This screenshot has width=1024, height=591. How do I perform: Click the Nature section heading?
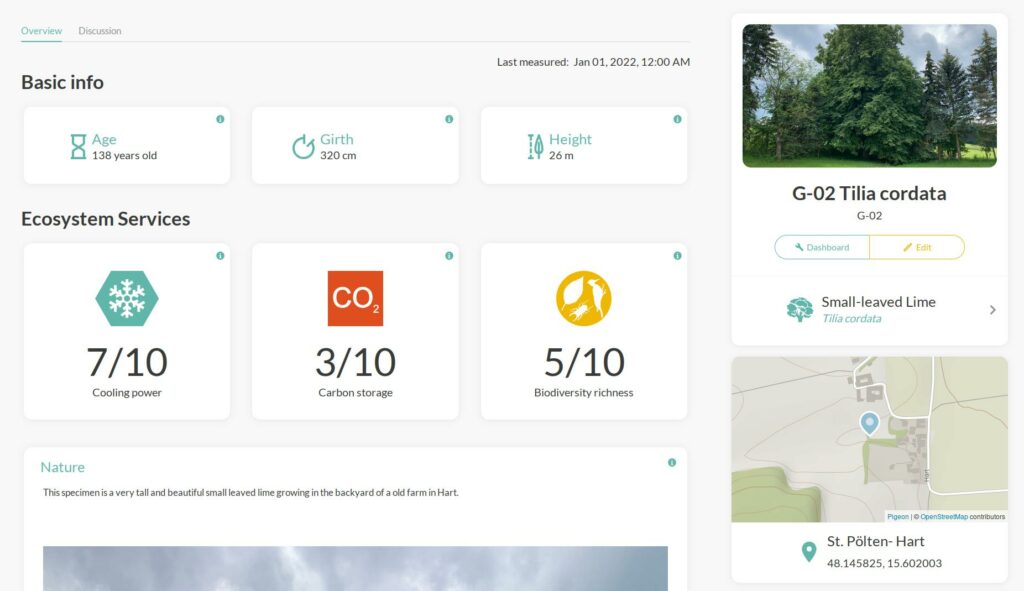[x=63, y=468]
